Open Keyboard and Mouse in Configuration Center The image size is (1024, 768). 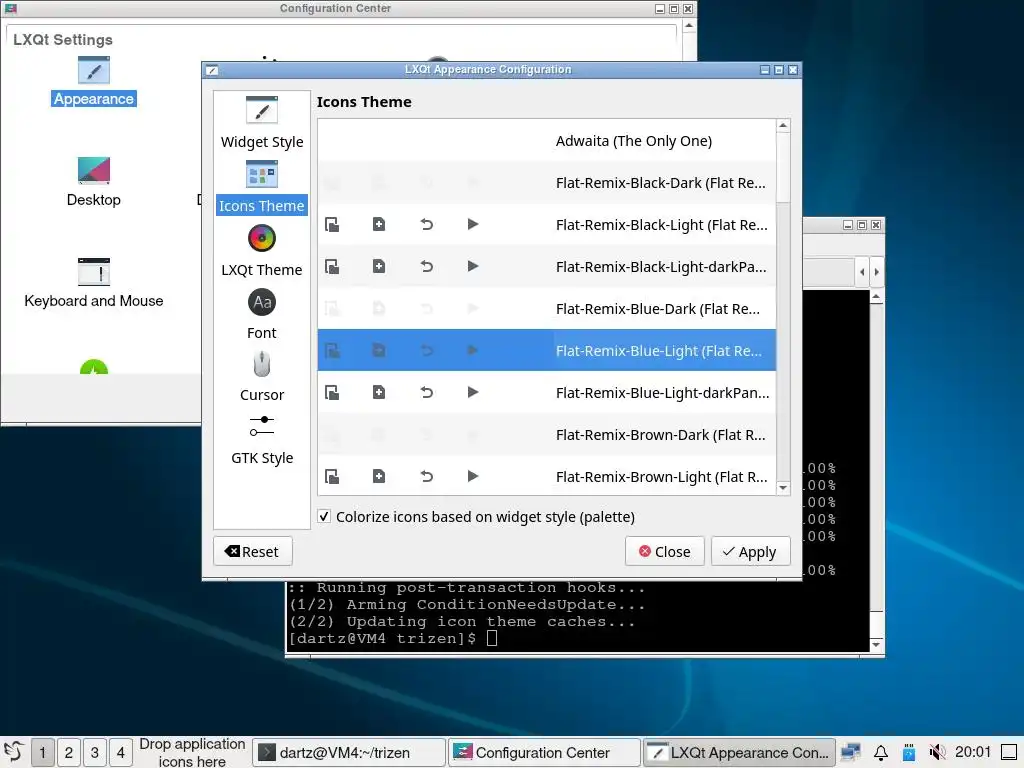click(x=93, y=283)
